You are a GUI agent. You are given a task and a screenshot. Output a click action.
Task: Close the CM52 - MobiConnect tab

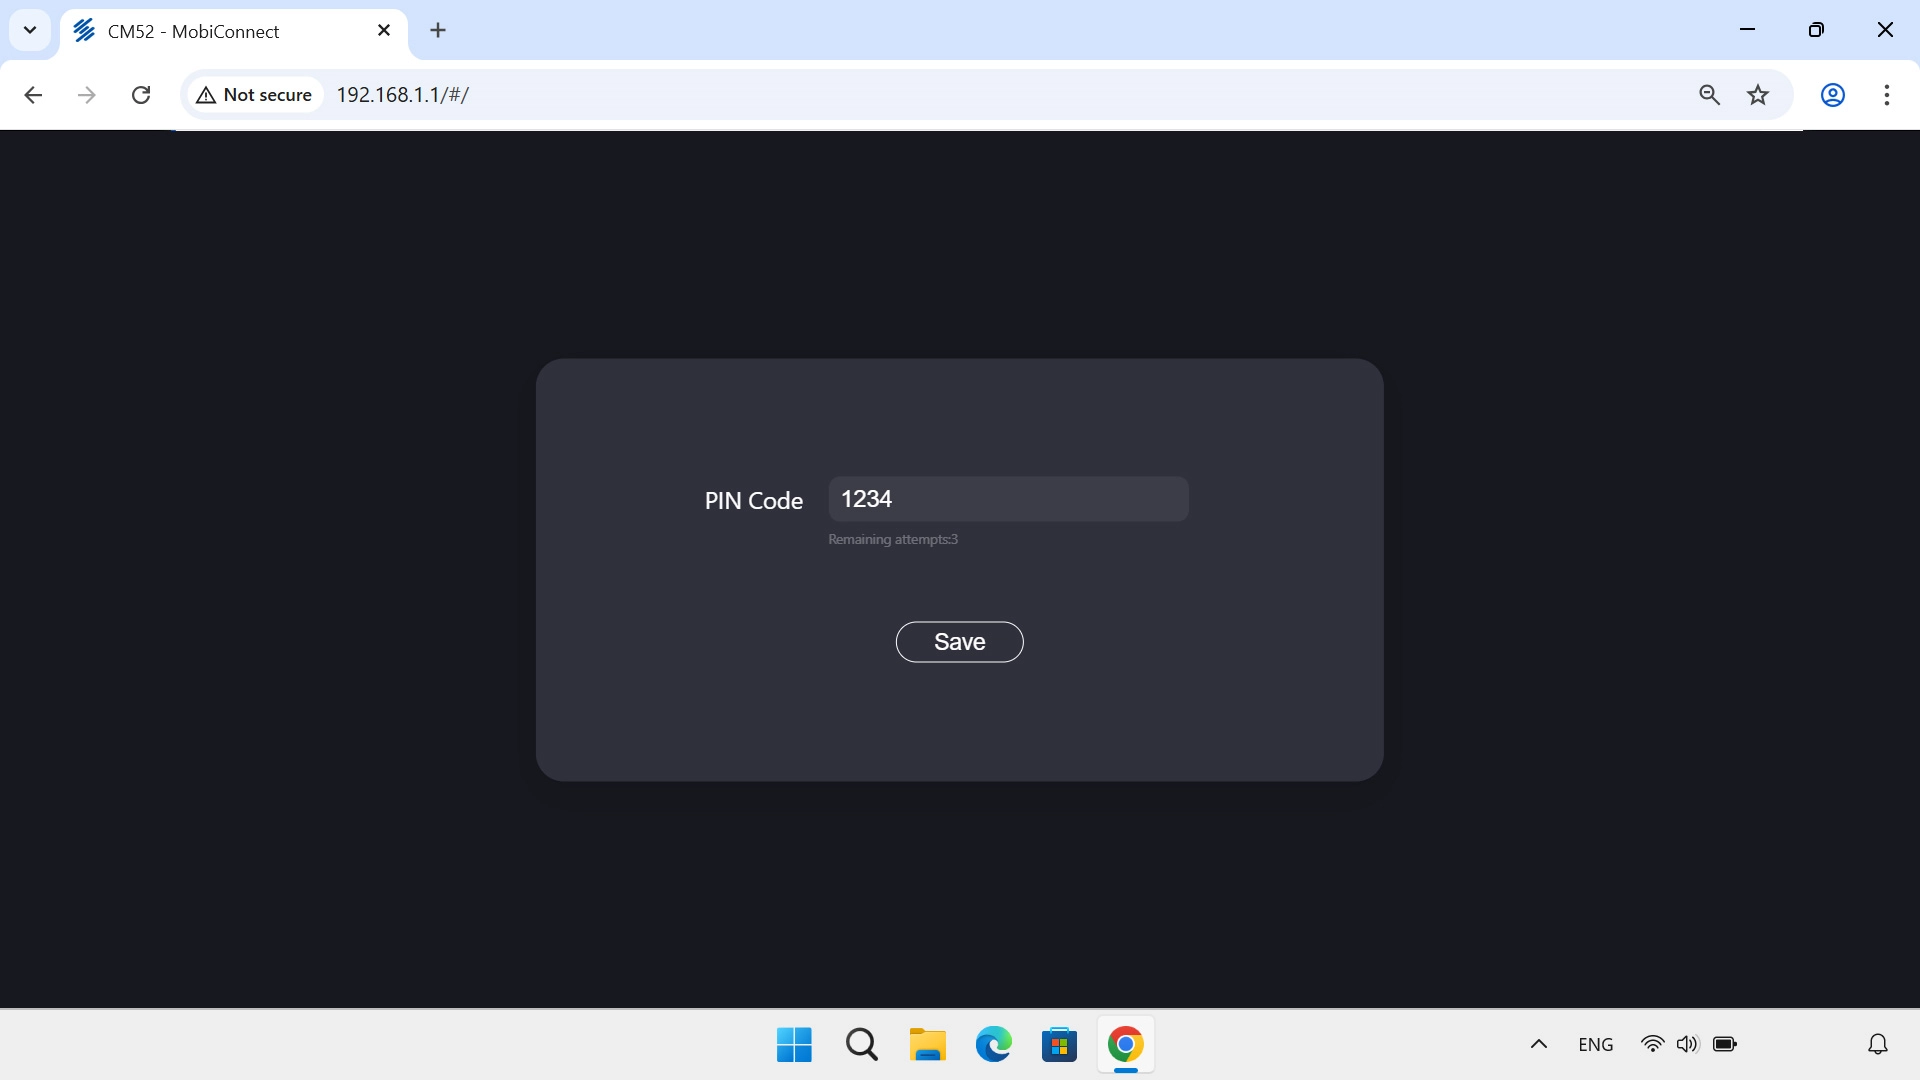click(384, 30)
